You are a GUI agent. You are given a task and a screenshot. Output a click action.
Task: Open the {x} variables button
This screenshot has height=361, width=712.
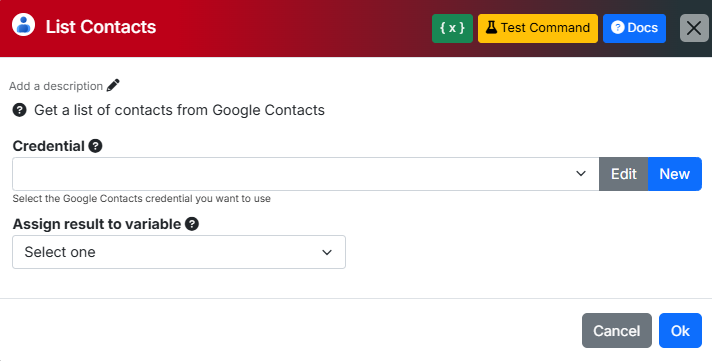tap(452, 28)
